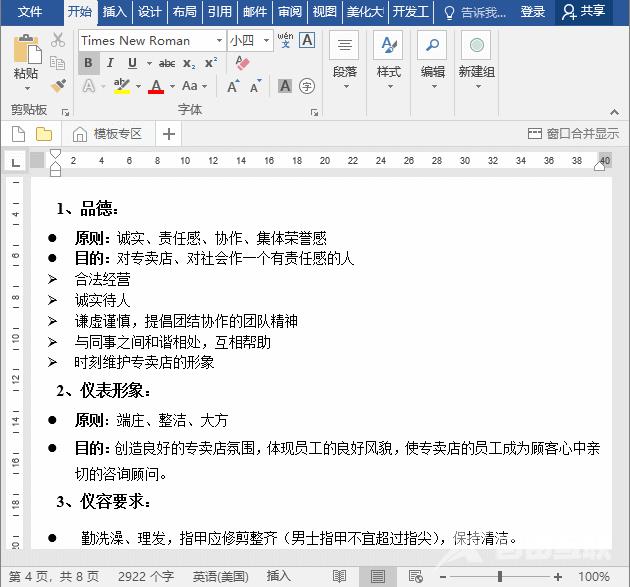Select the Format Painter brush
630x587 pixels.
pyautogui.click(x=58, y=86)
